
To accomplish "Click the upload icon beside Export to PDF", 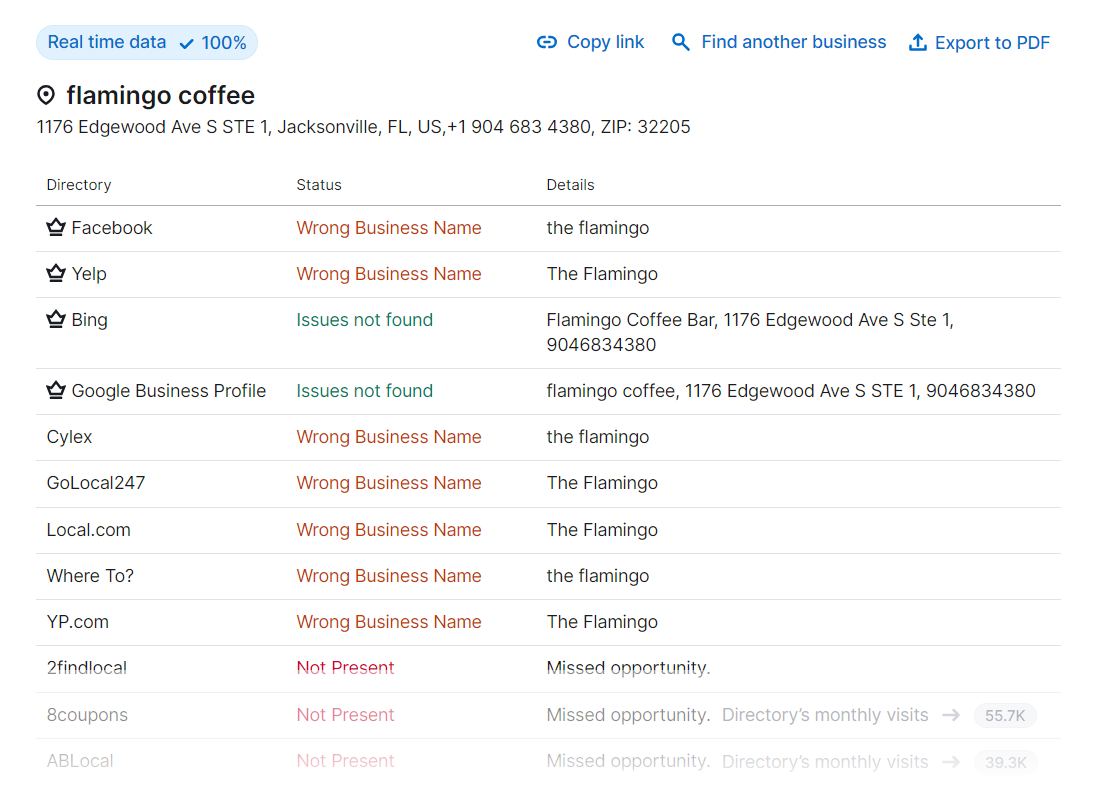I will tap(917, 43).
